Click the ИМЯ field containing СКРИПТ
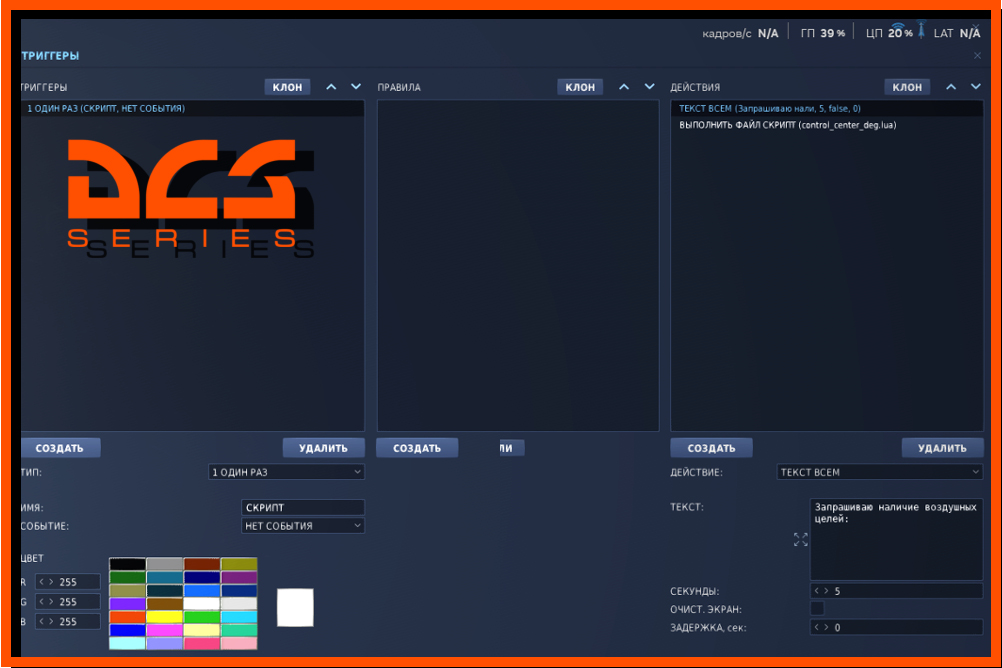The image size is (1002, 668). pos(303,508)
